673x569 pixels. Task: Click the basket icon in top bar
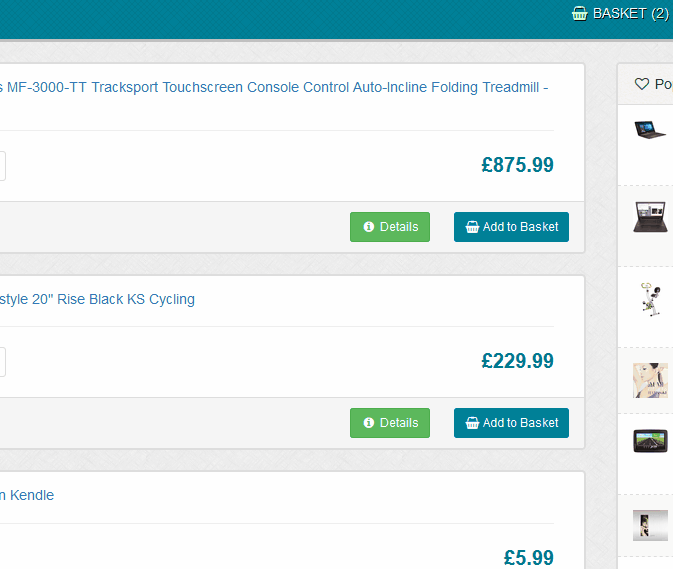pos(579,14)
